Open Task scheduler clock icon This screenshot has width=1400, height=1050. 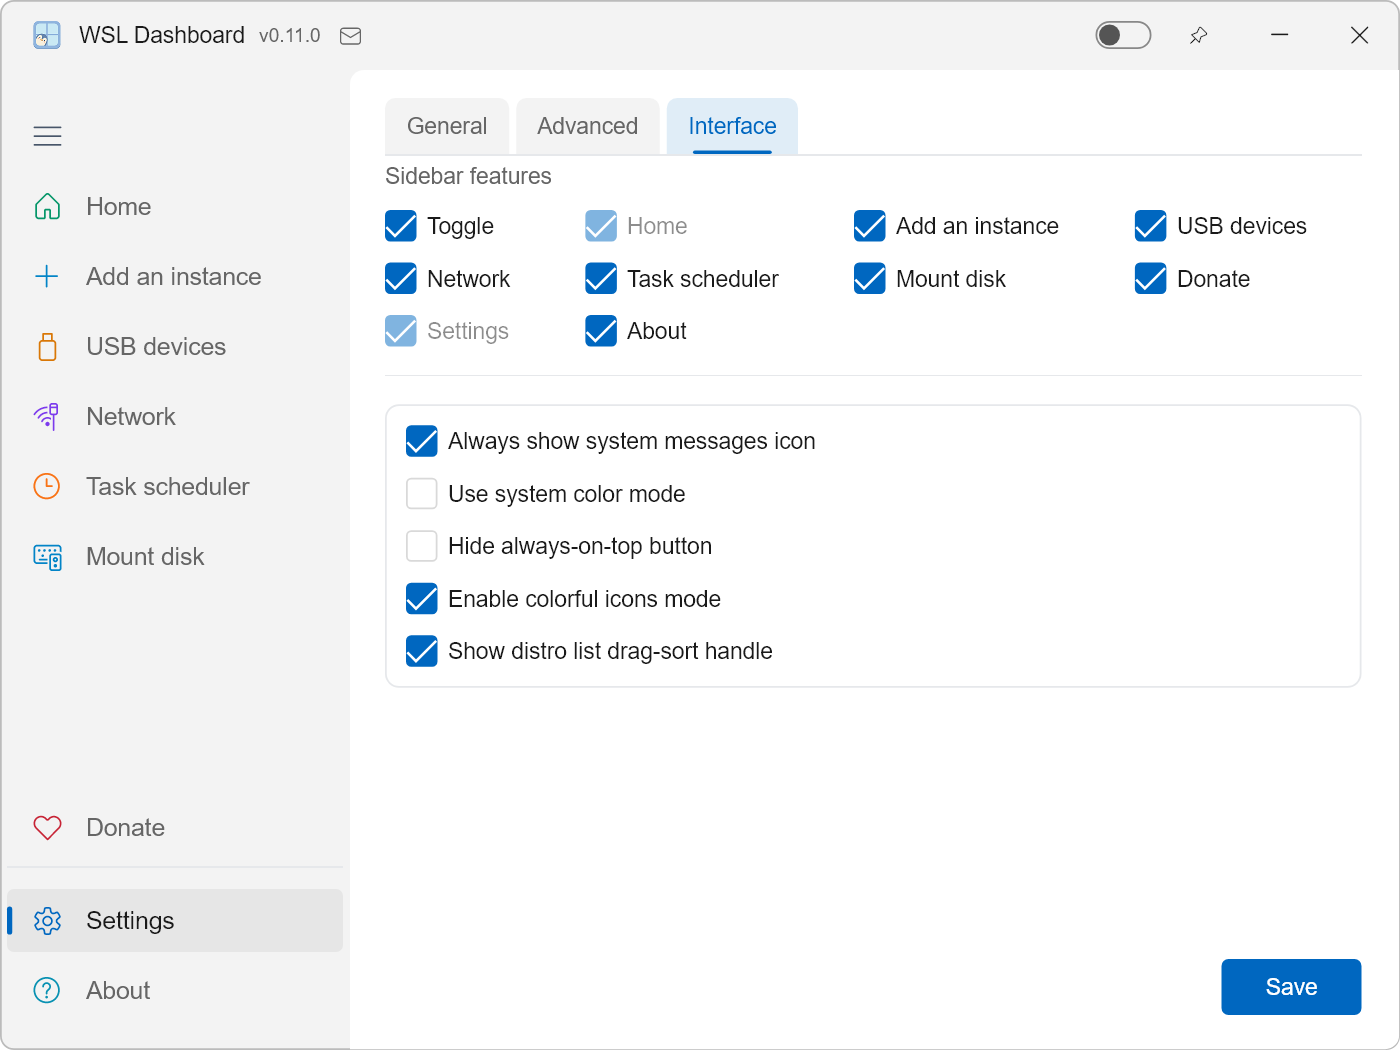47,487
